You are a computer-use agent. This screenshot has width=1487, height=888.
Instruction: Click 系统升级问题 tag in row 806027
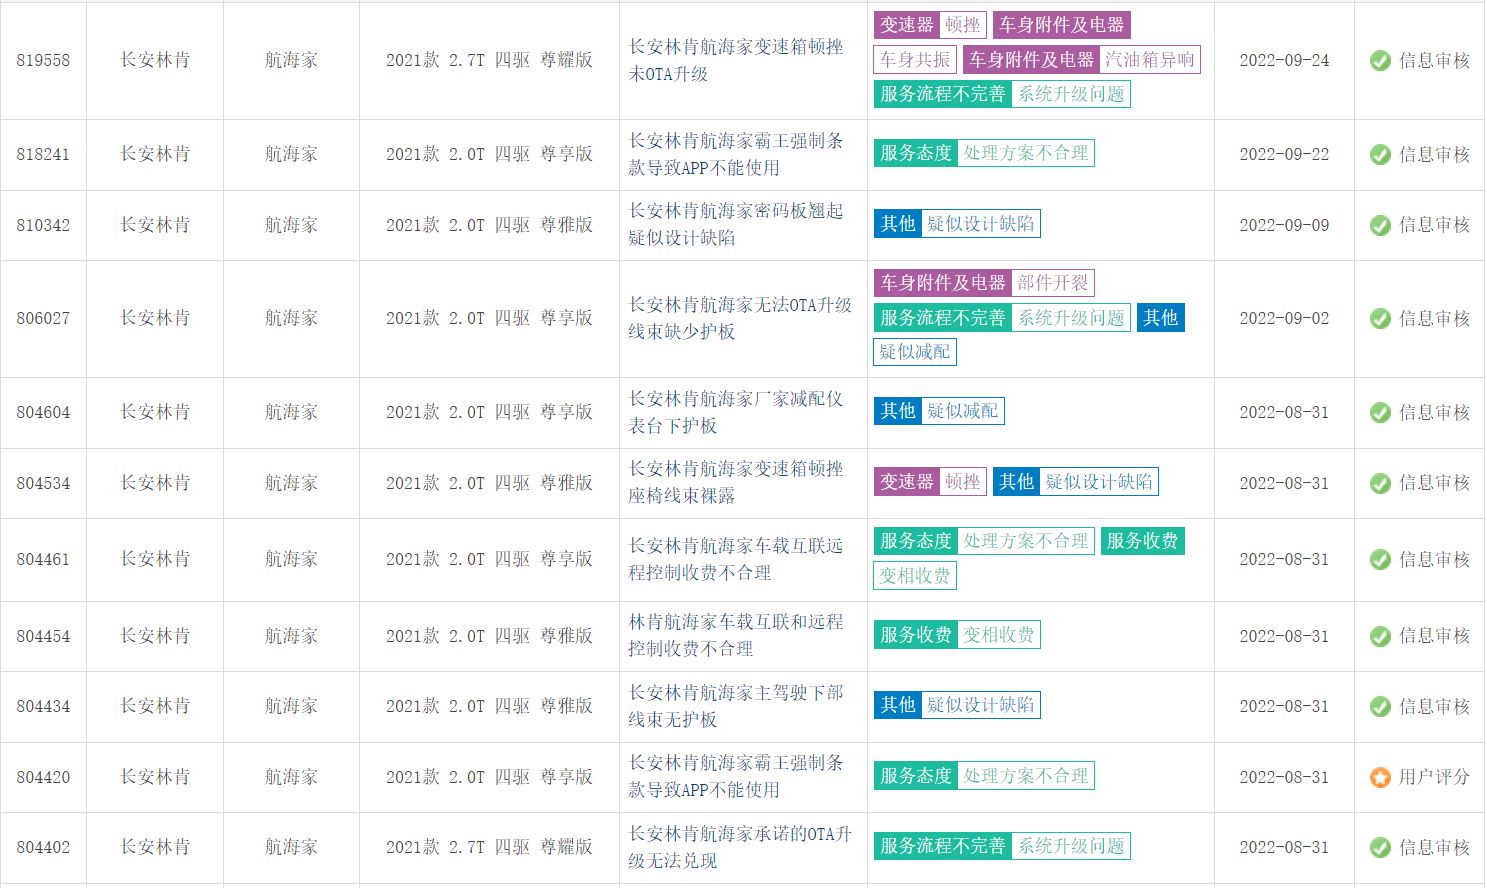pos(1071,318)
